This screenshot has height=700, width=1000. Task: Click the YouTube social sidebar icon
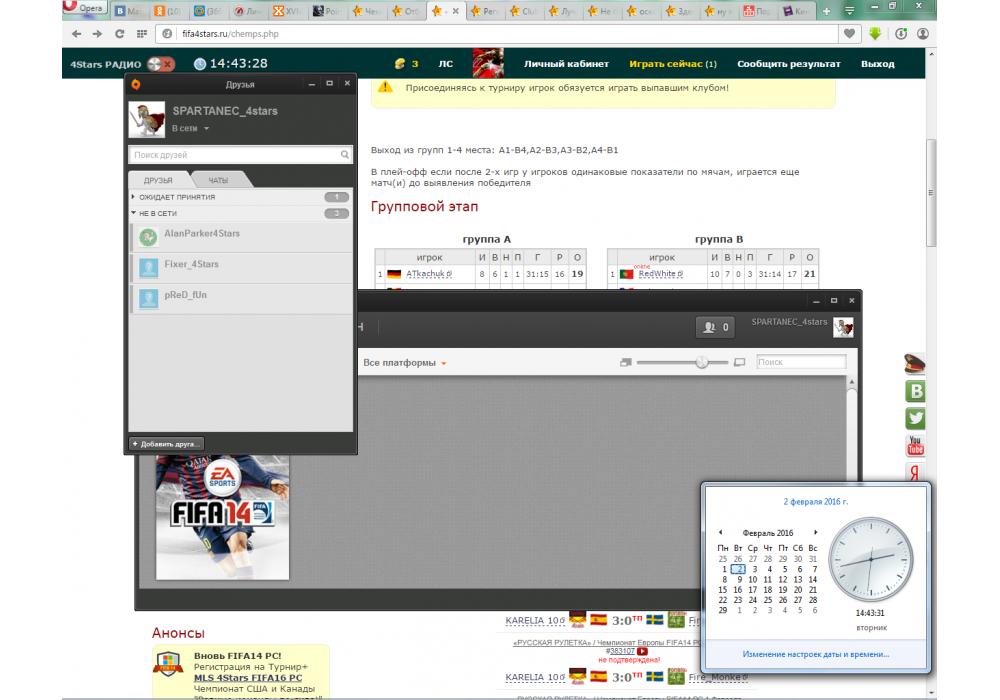tap(915, 446)
